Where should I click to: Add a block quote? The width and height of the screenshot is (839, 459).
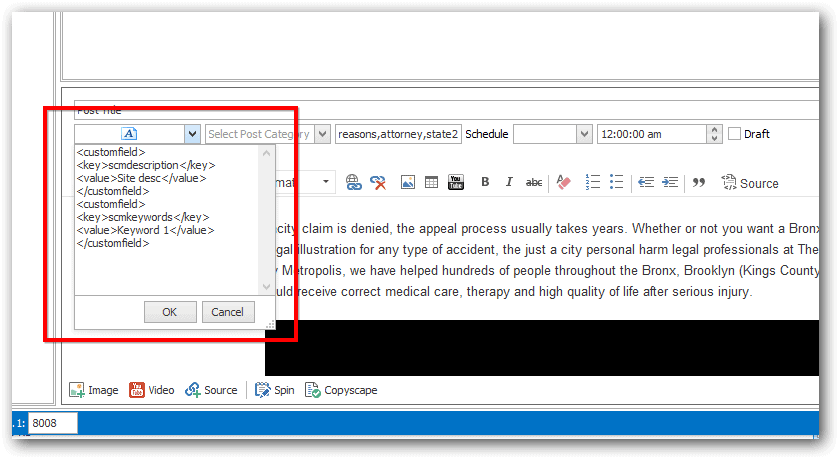click(699, 182)
